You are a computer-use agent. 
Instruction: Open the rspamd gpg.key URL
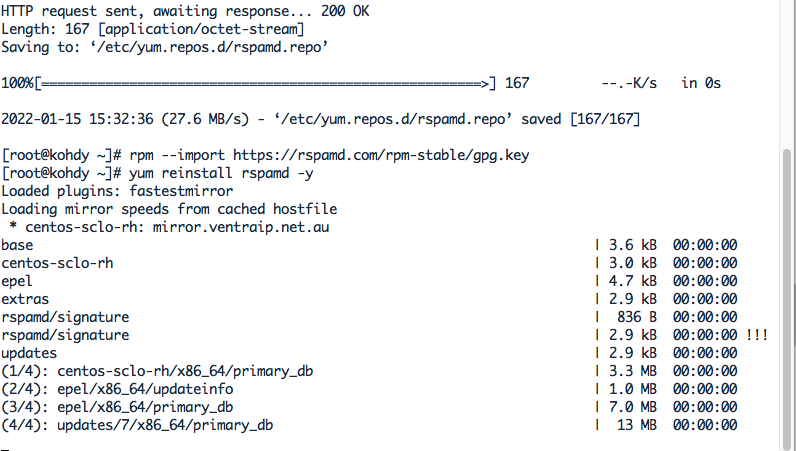point(381,155)
